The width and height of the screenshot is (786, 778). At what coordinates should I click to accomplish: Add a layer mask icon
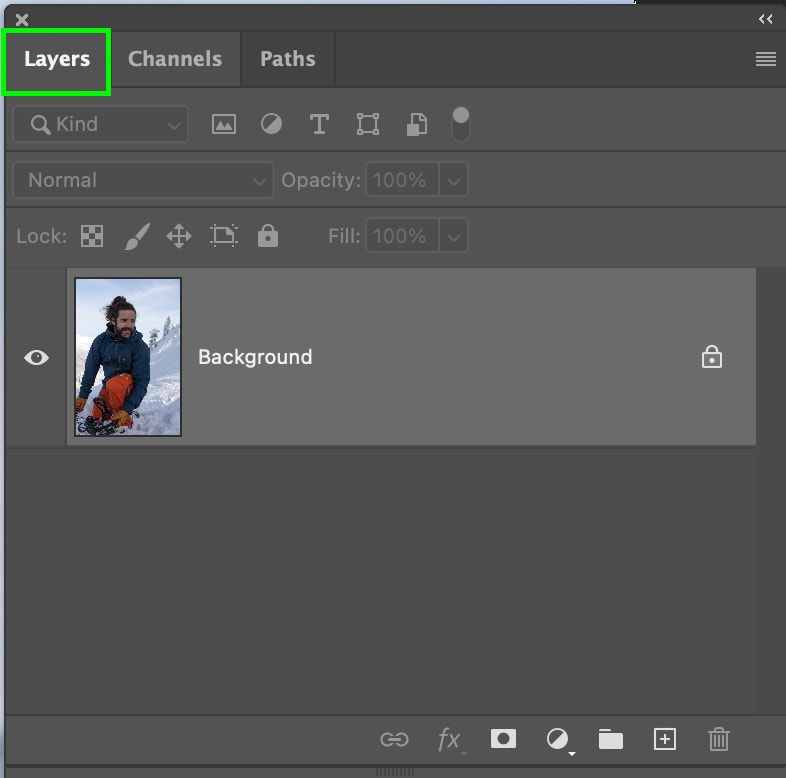[503, 739]
